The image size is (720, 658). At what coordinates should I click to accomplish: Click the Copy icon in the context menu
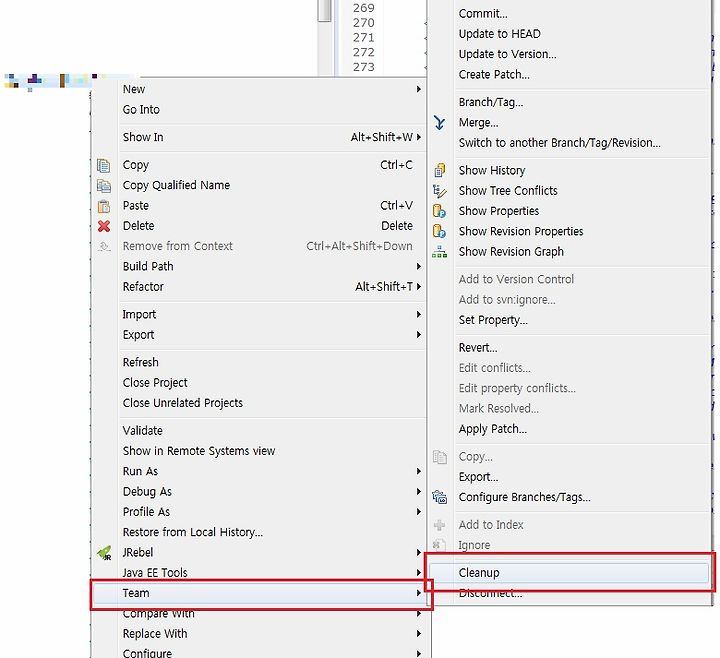point(103,165)
